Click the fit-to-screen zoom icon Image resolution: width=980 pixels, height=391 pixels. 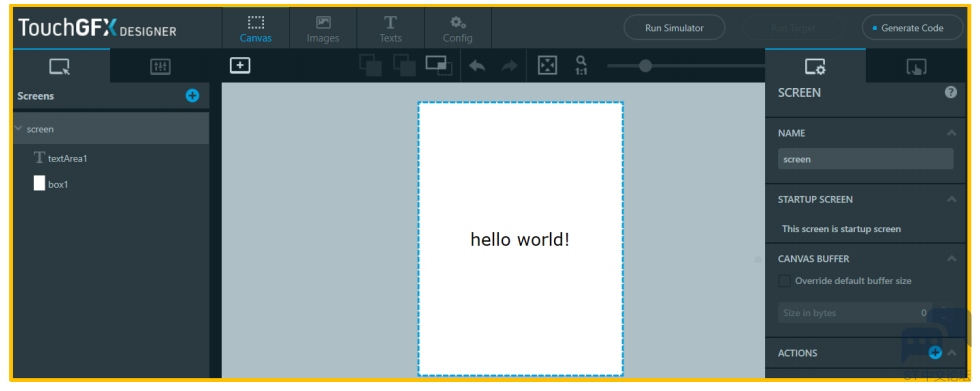(x=548, y=66)
